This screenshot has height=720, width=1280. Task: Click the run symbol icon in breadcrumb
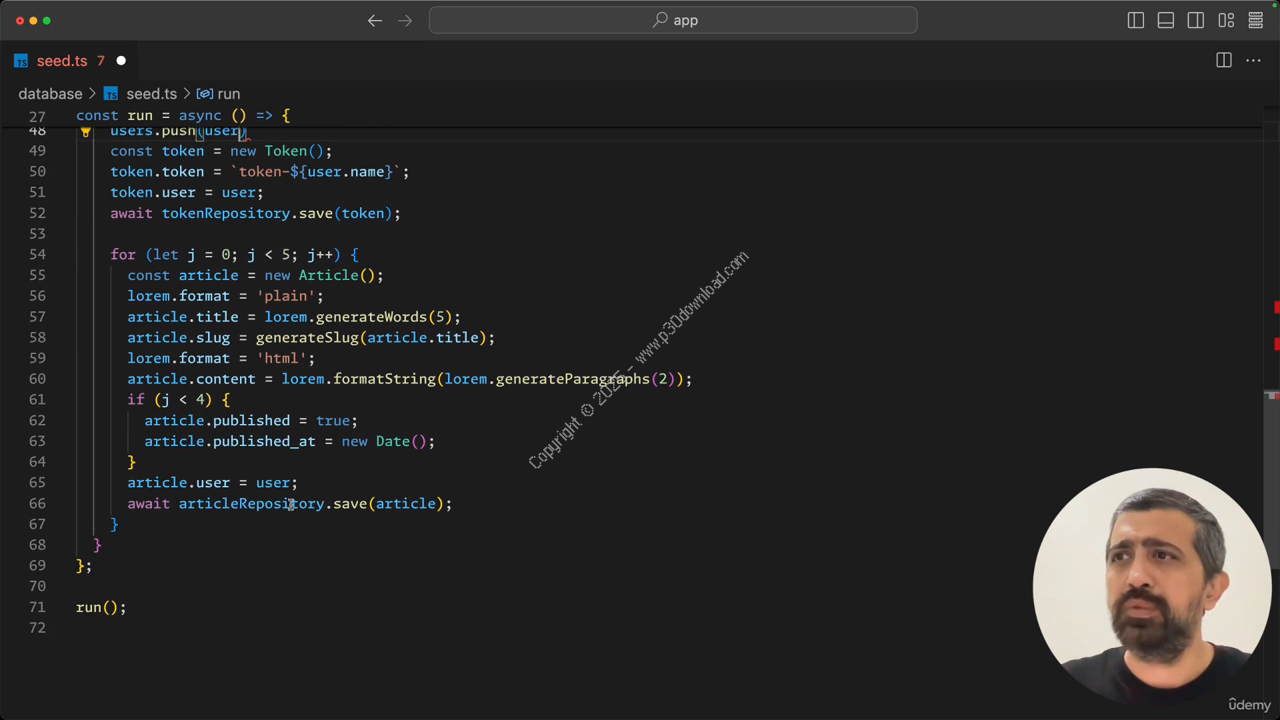tap(204, 94)
